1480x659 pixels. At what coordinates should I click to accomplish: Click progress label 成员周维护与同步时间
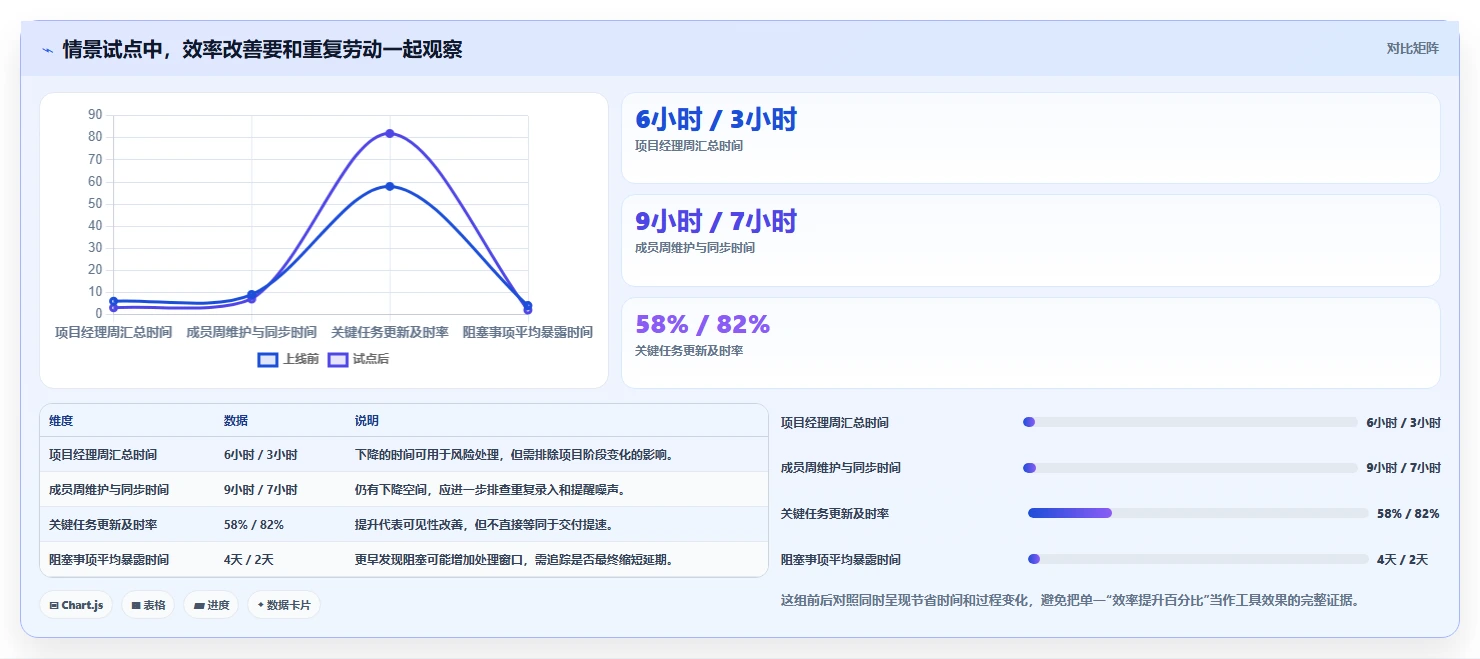(x=841, y=468)
